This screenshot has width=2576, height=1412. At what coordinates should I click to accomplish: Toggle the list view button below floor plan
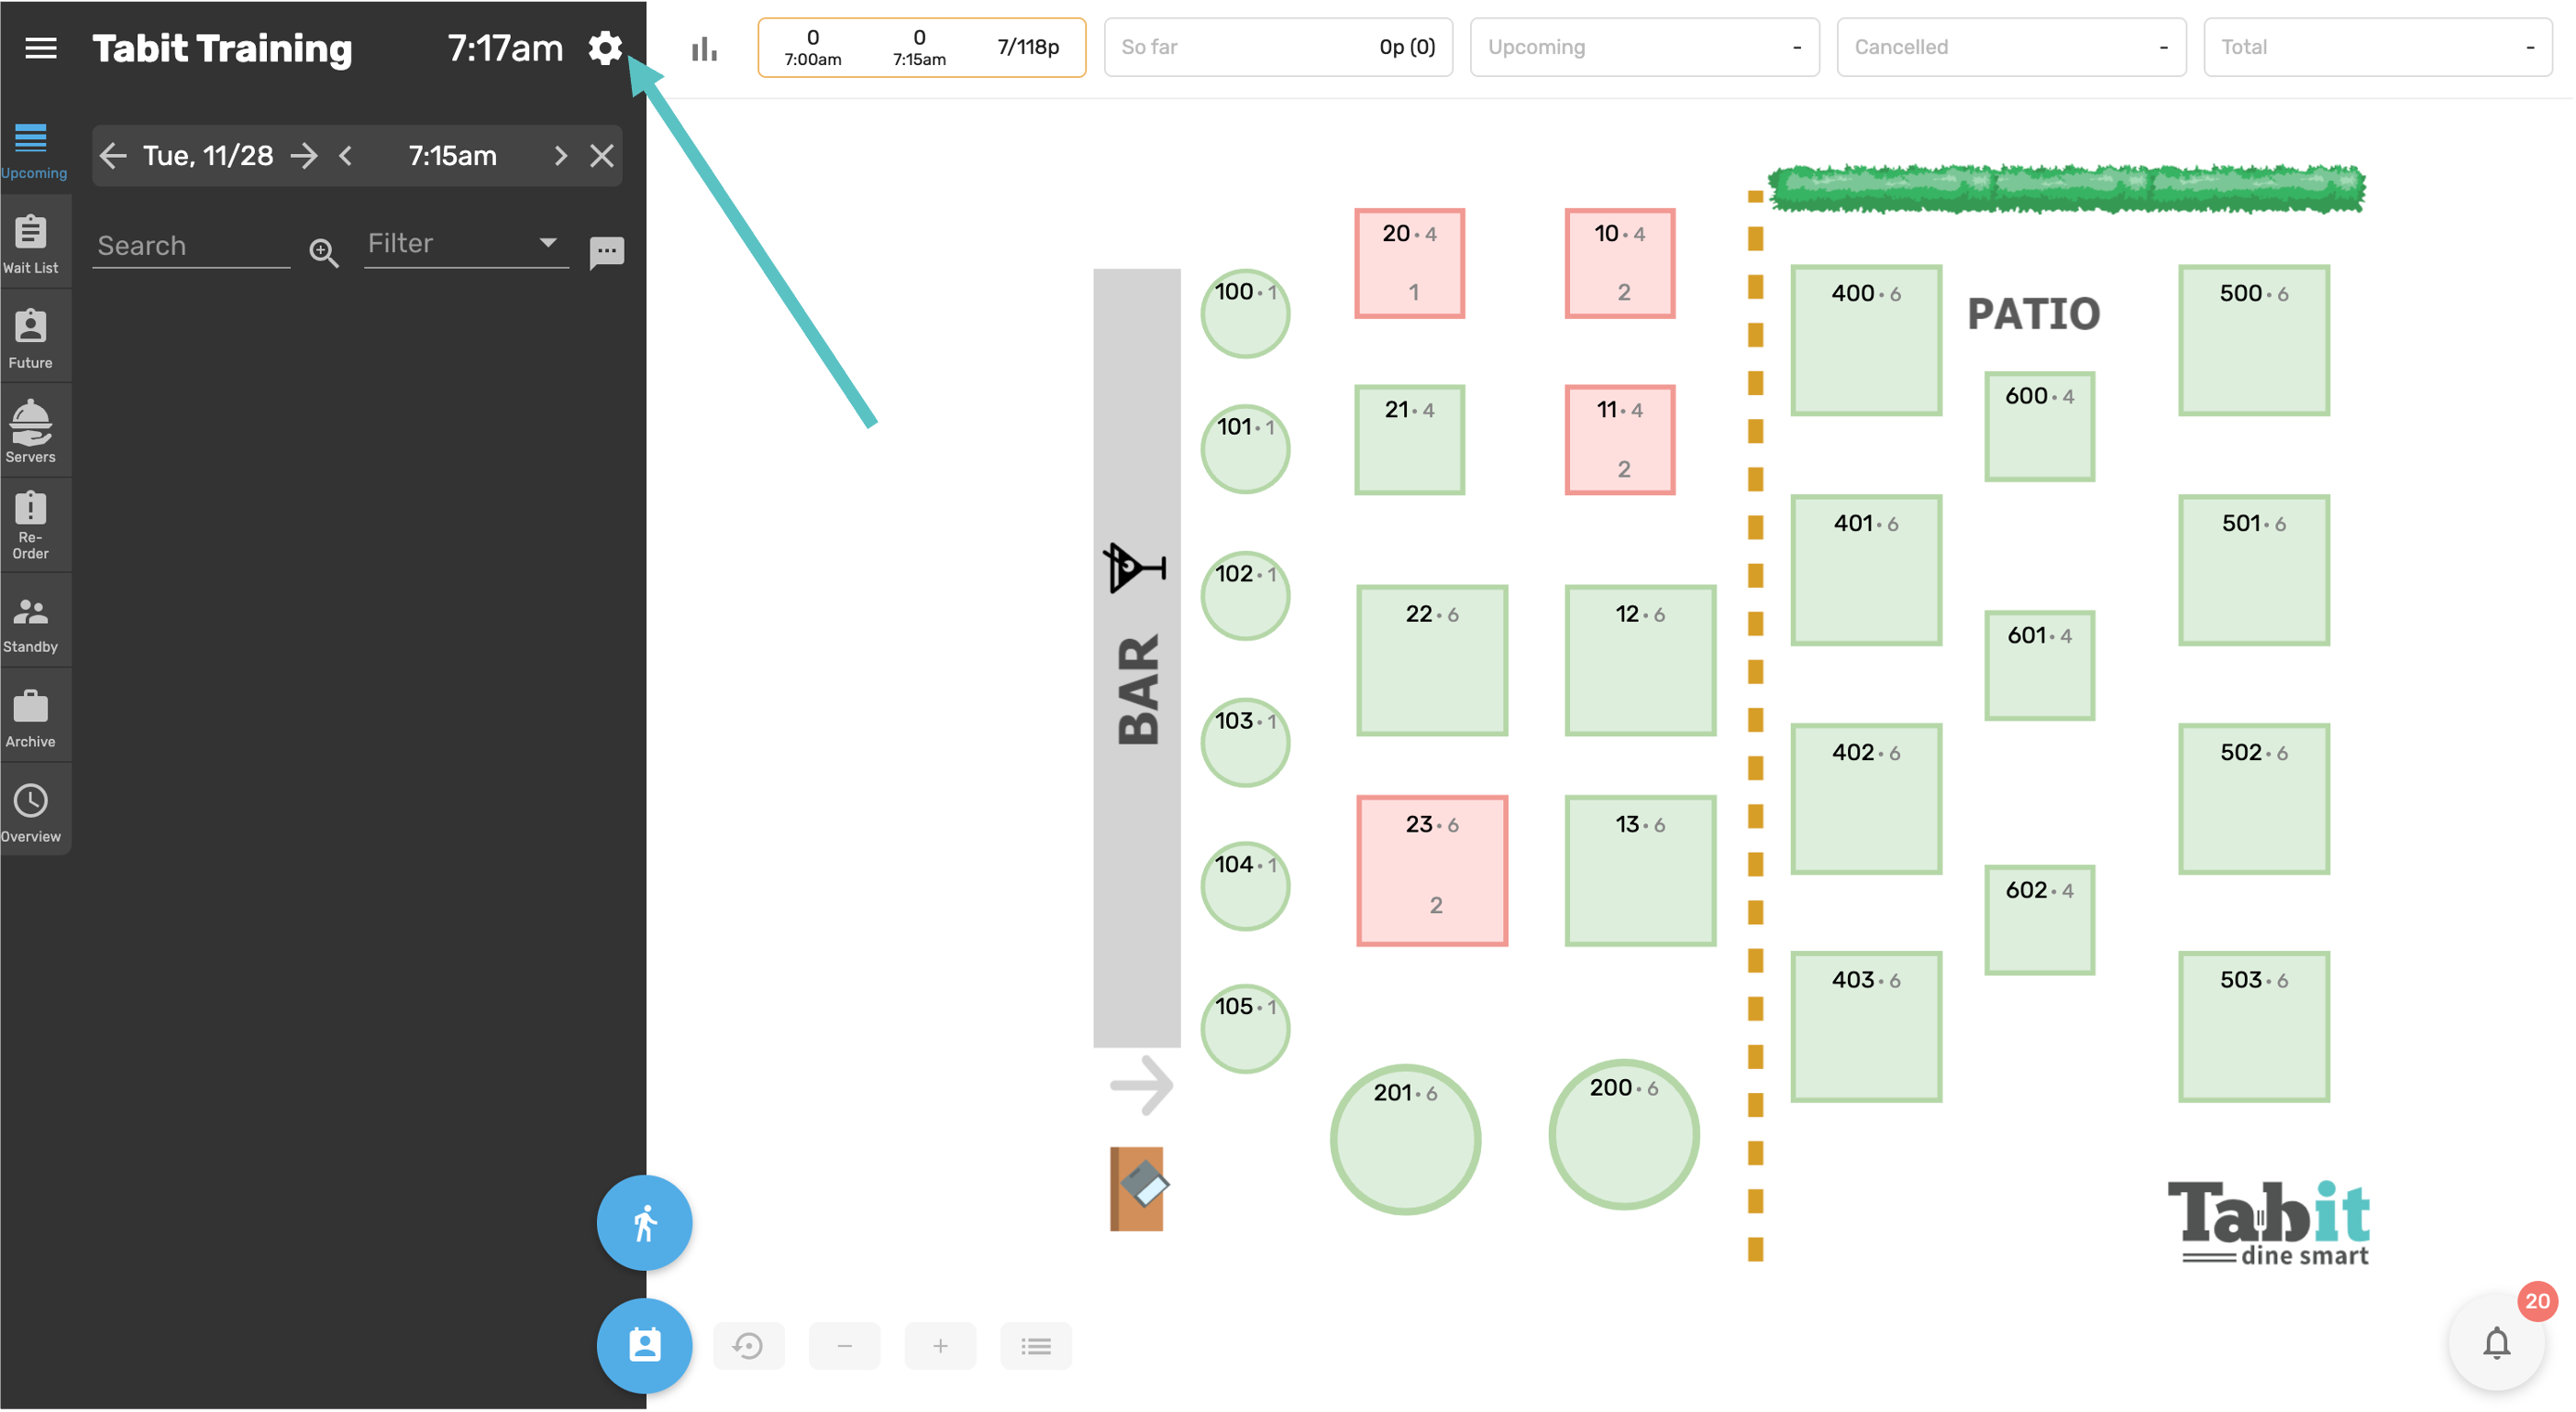[1035, 1346]
